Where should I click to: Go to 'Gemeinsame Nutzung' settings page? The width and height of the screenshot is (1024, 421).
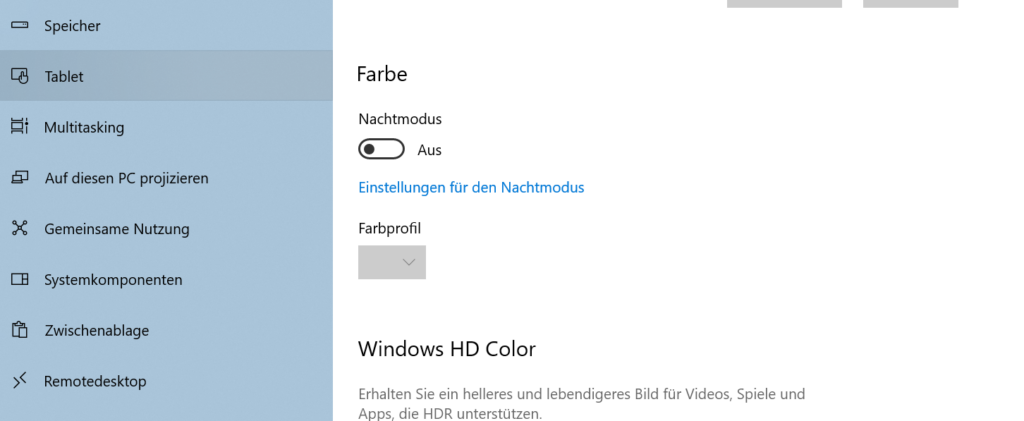pyautogui.click(x=116, y=229)
